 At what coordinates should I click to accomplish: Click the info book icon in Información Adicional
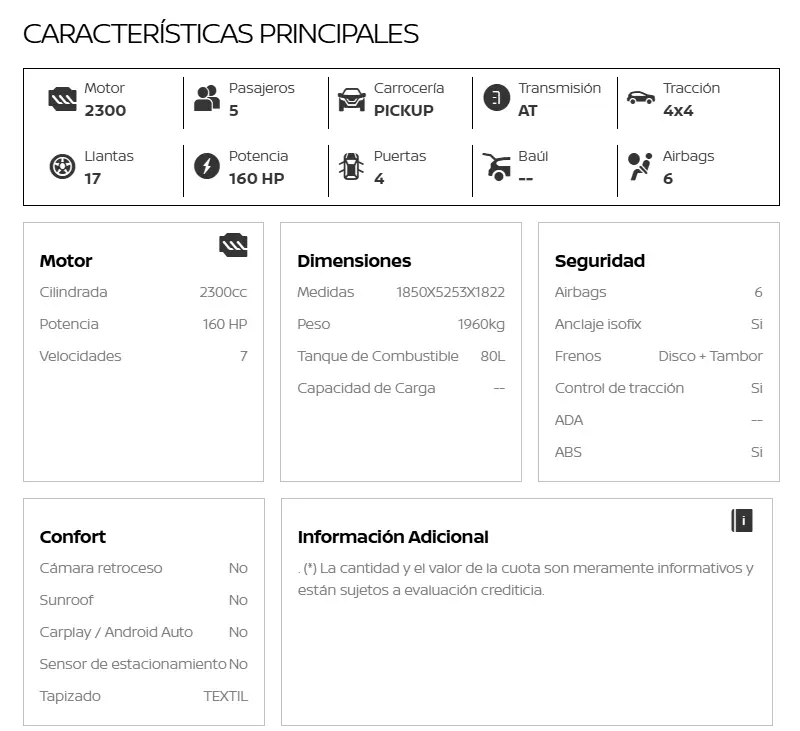tap(742, 520)
